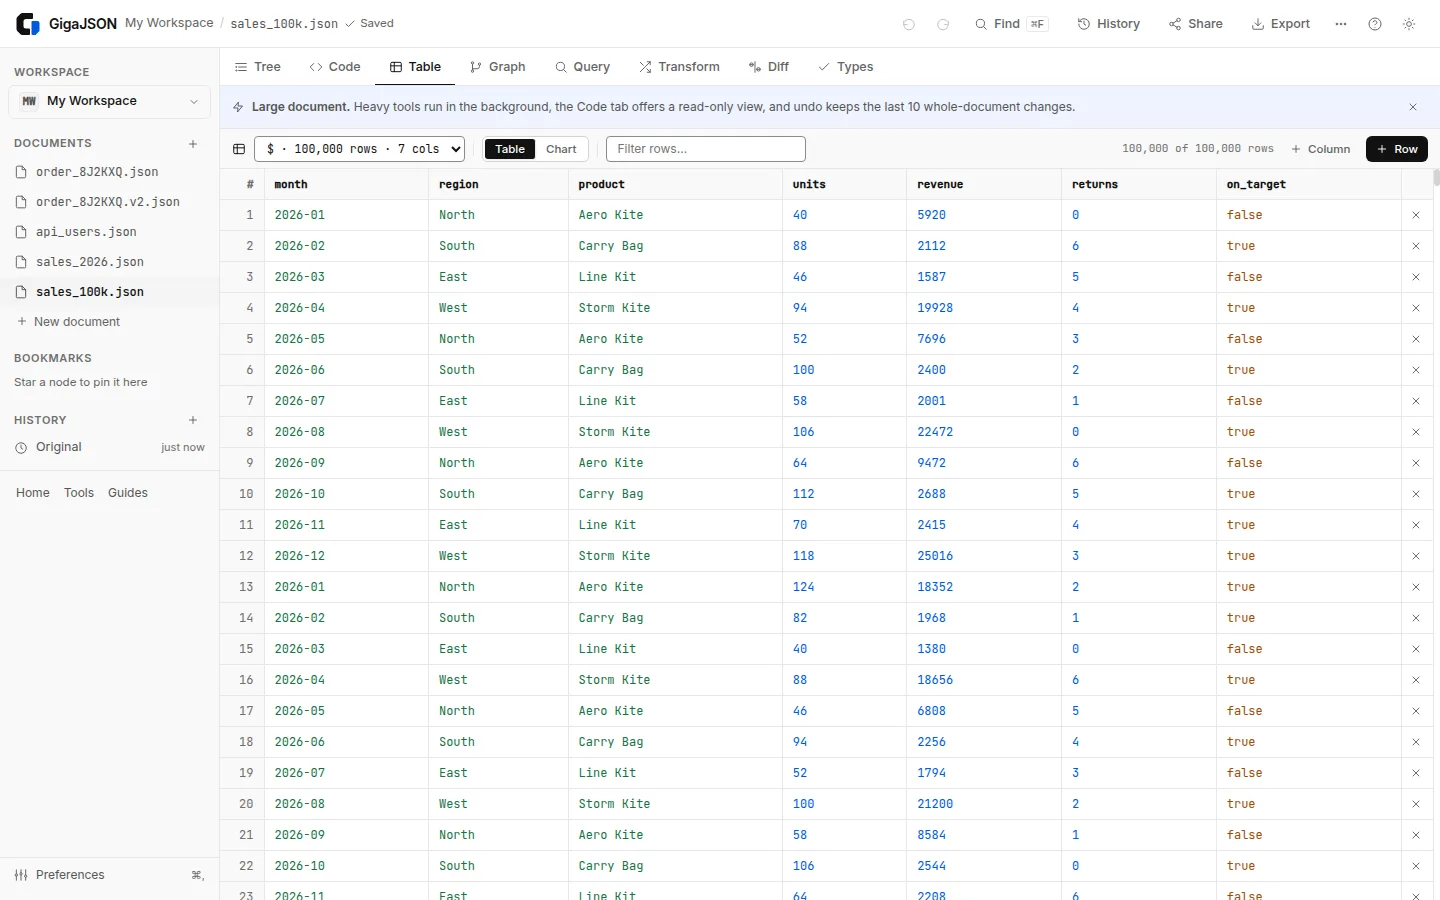Click the Find button

pos(1011,24)
